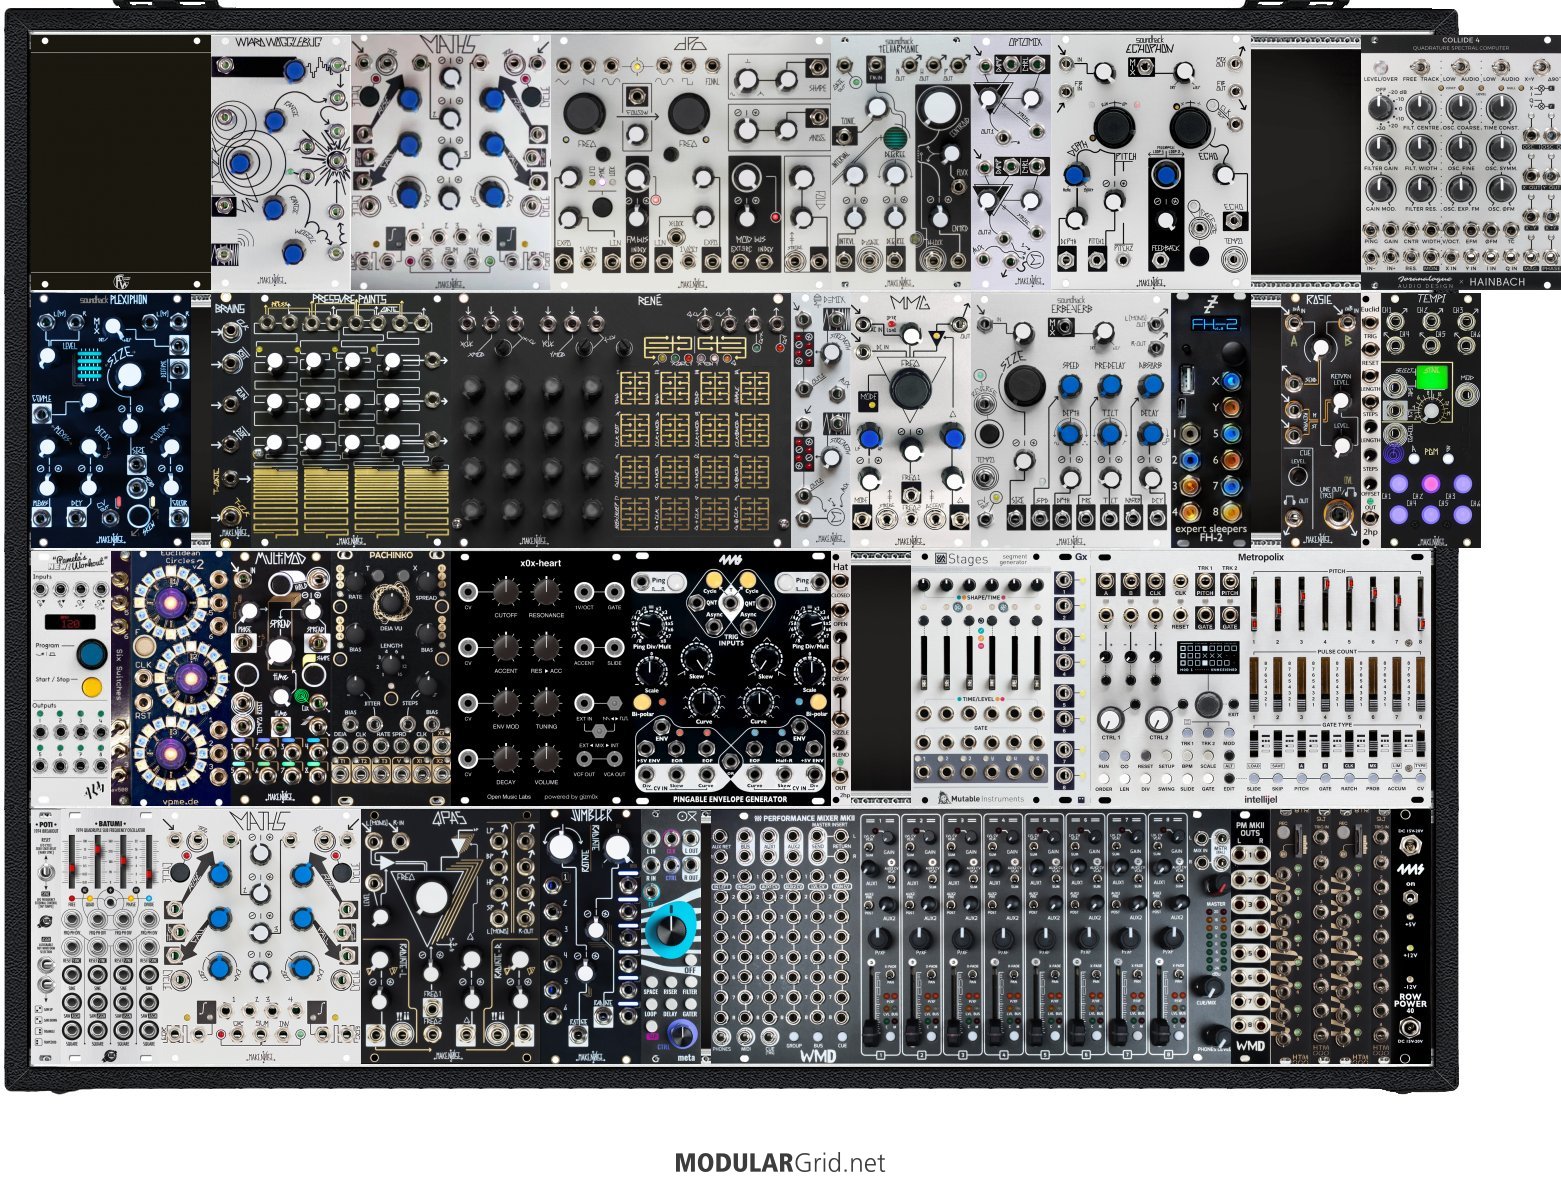
Task: Select the 2hp Hat module
Action: 841,677
